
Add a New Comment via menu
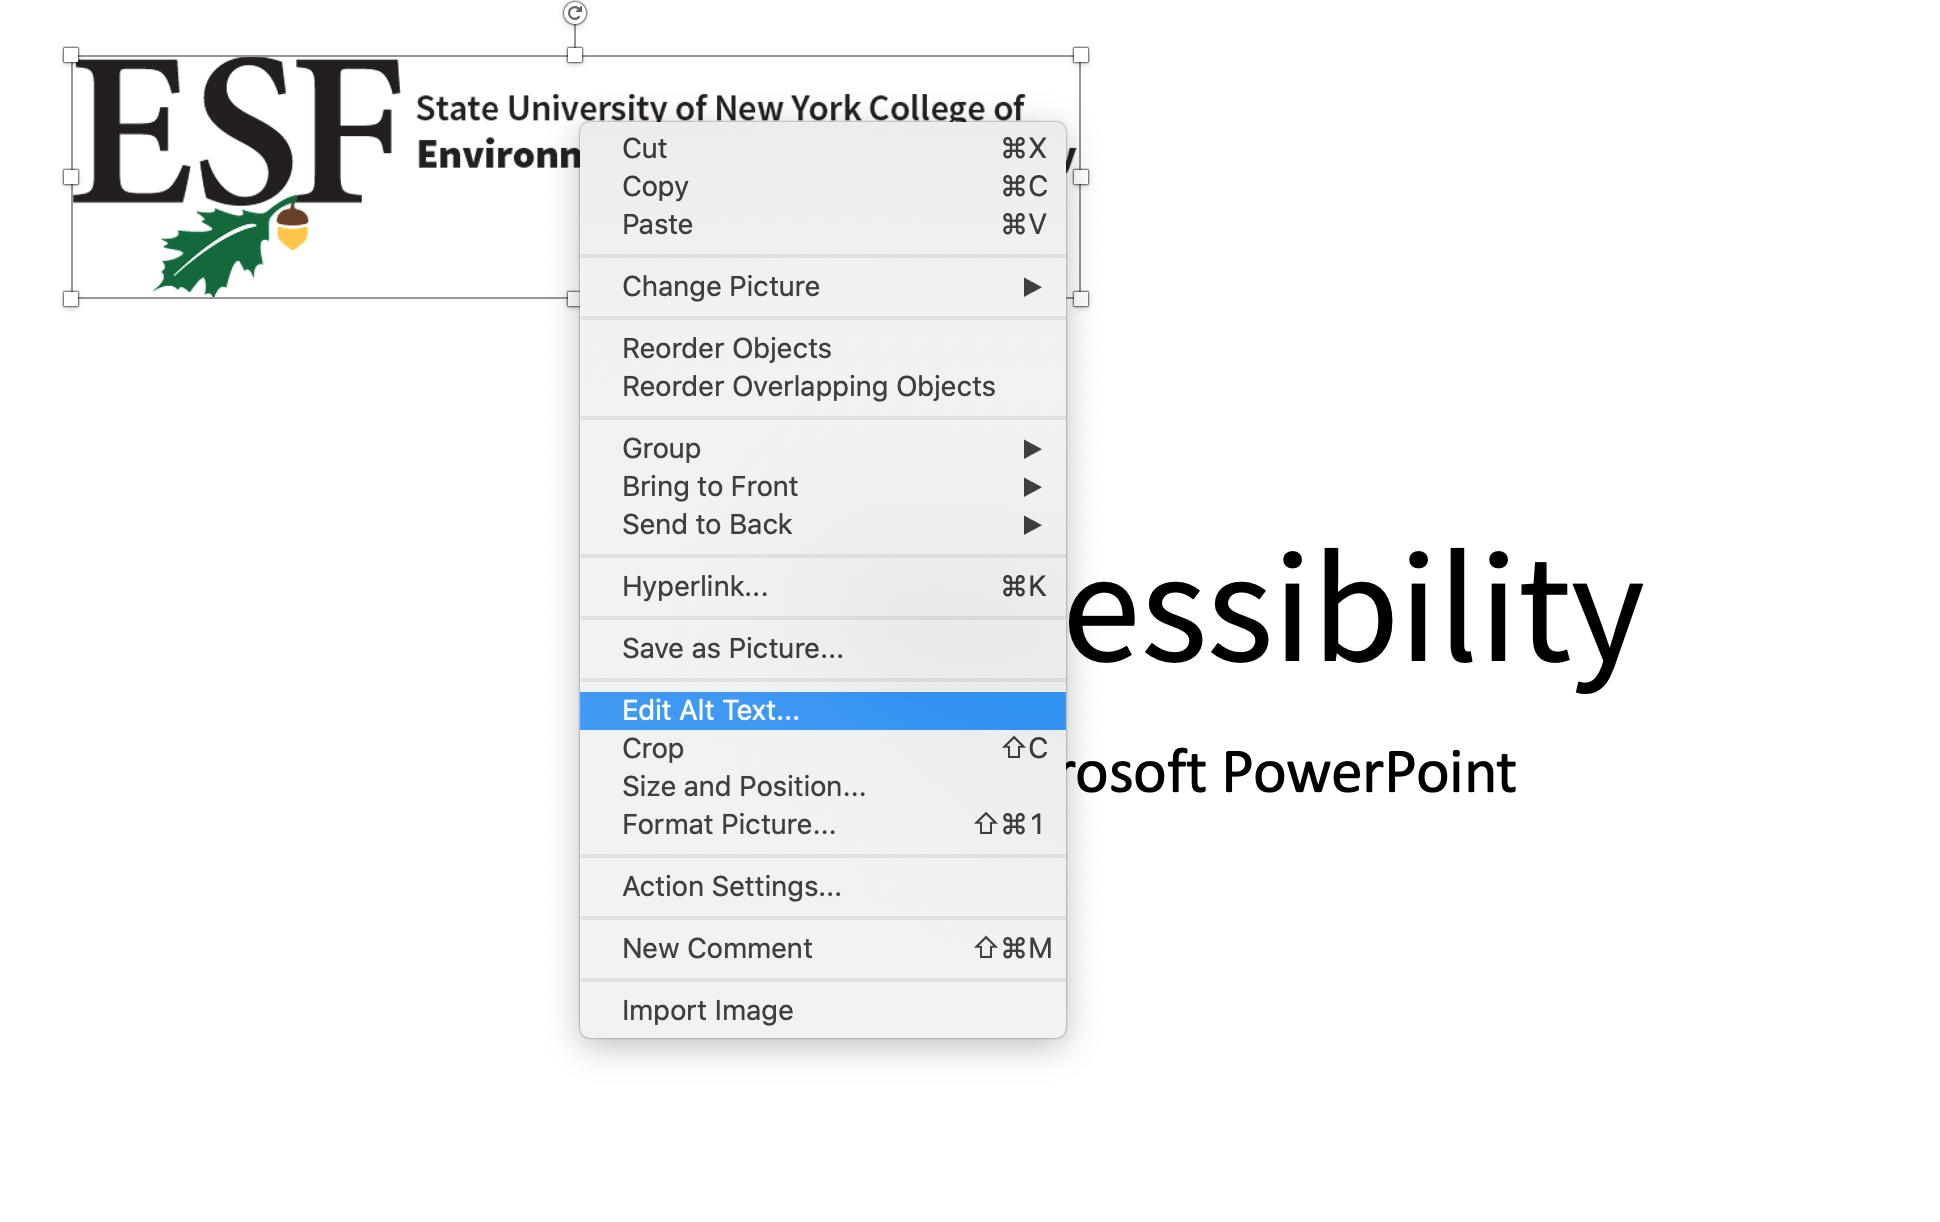(x=822, y=948)
